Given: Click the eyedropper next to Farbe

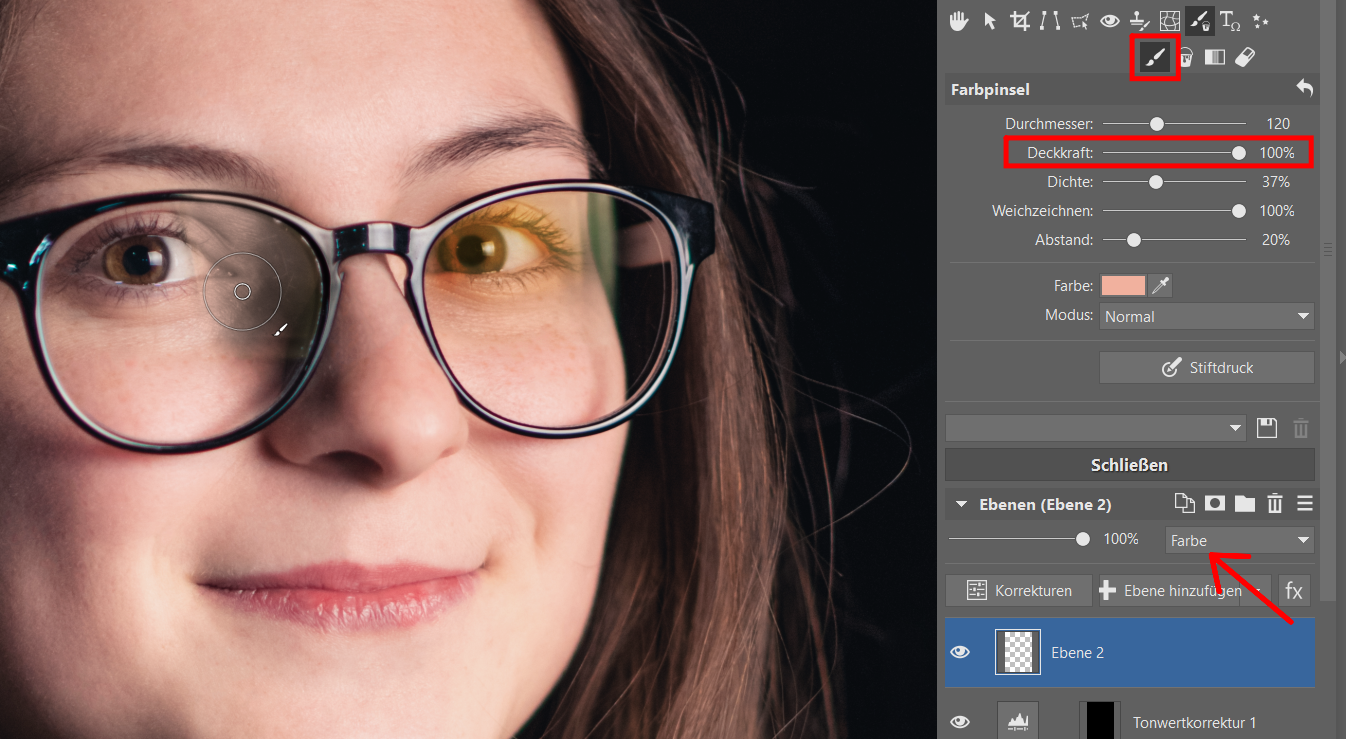Looking at the screenshot, I should pos(1160,286).
